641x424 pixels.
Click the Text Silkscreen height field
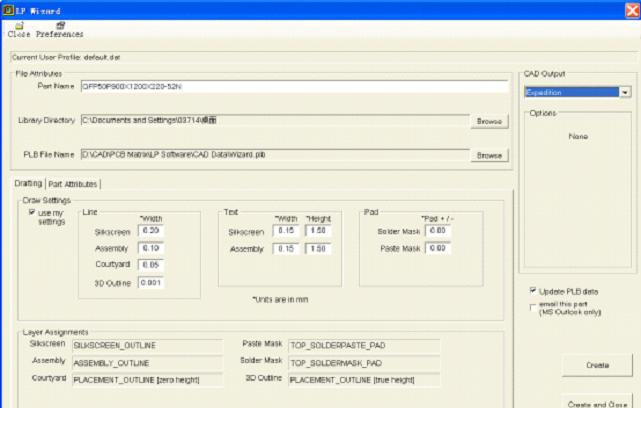(x=318, y=231)
